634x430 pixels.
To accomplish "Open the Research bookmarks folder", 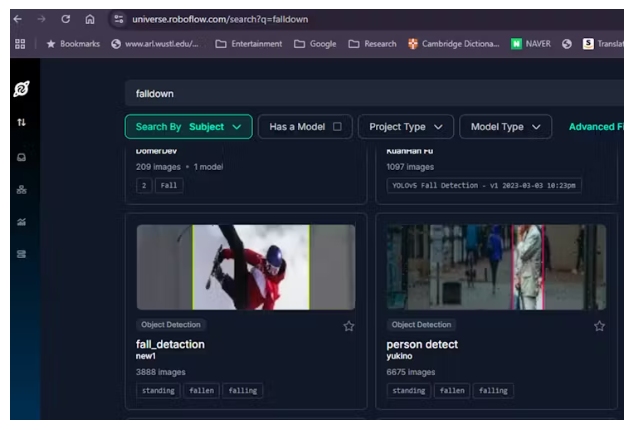I will [373, 43].
